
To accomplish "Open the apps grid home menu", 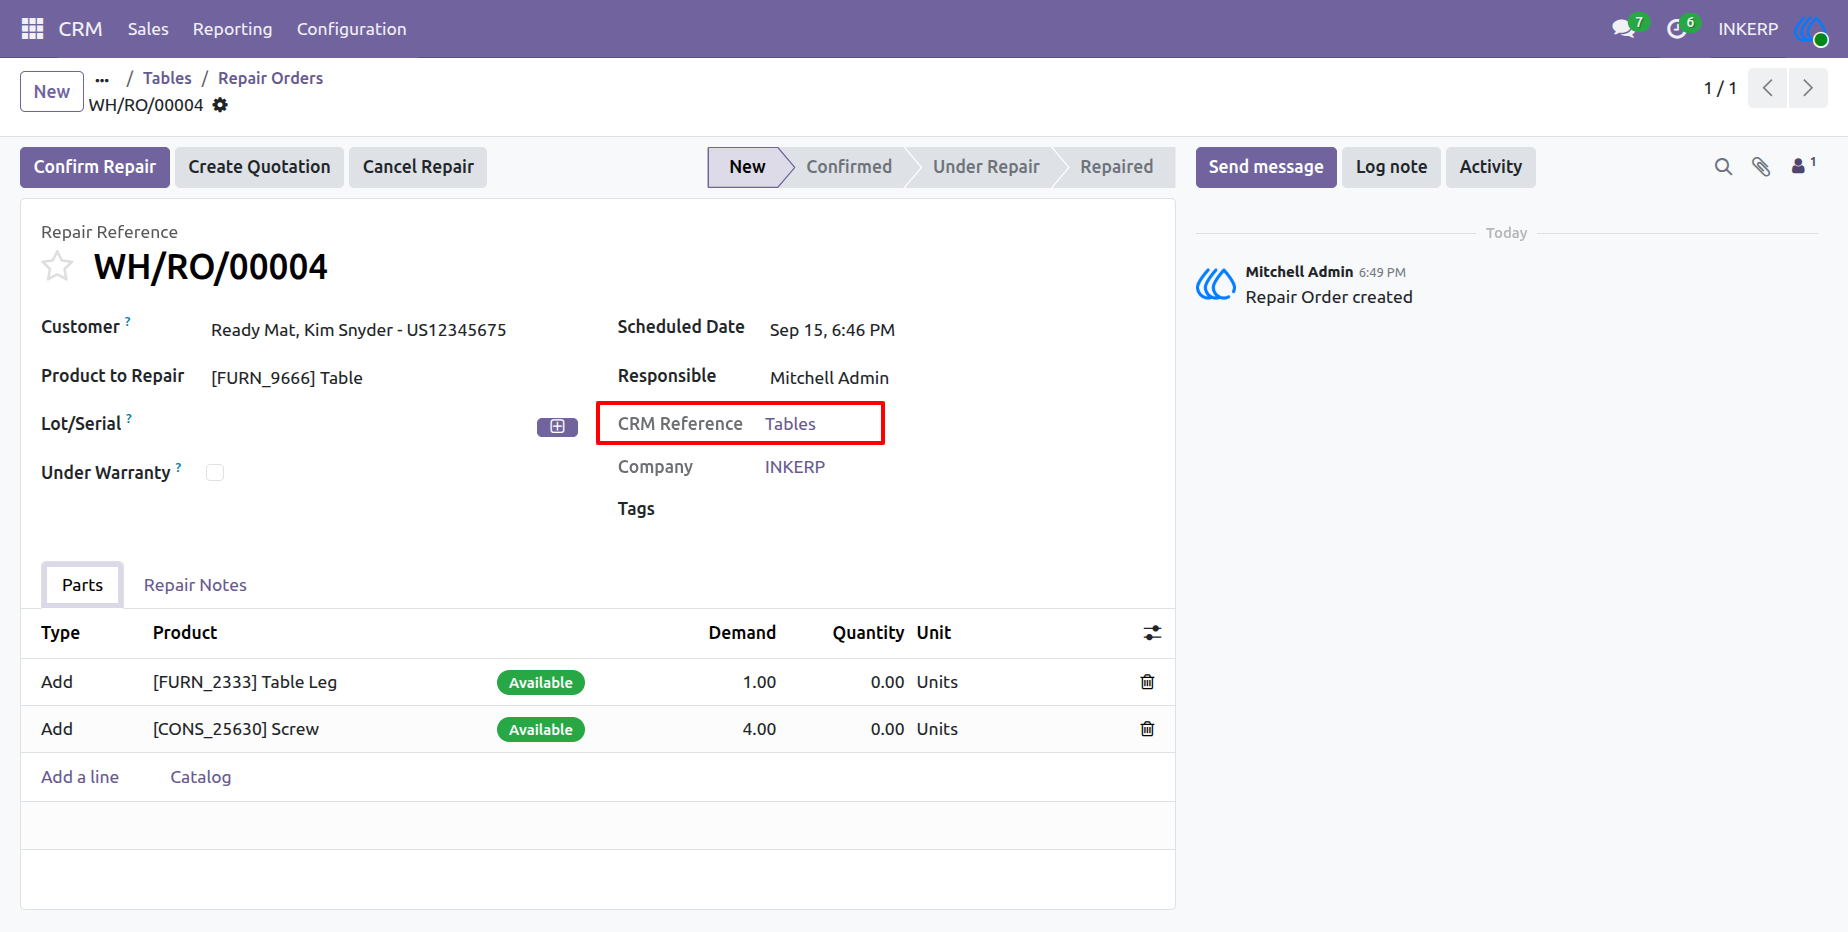I will point(32,29).
